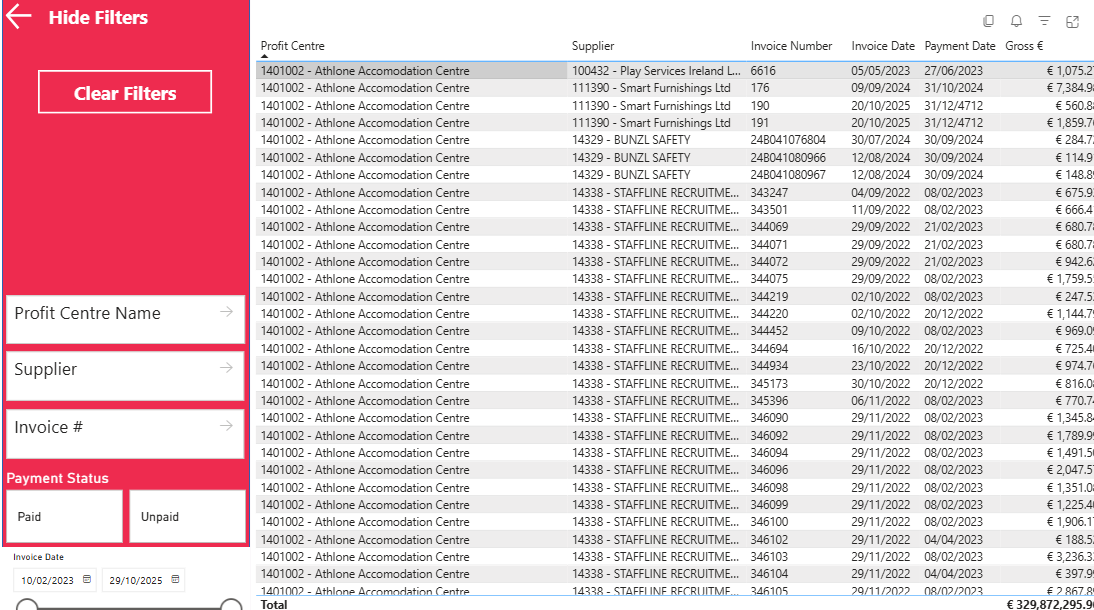
Task: Click the back arrow beside Hide Filters
Action: point(19,17)
